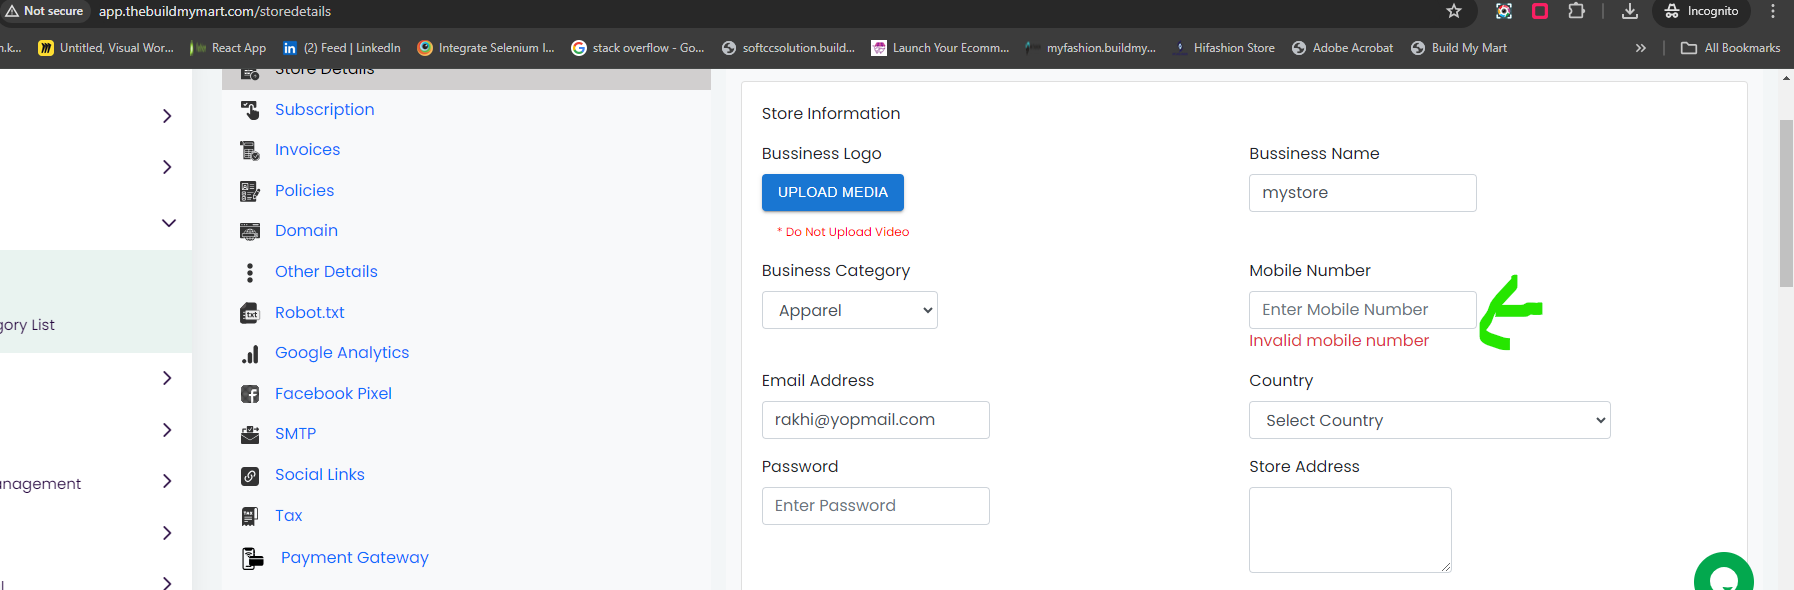1794x590 pixels.
Task: Open the Policies link
Action: coord(305,191)
